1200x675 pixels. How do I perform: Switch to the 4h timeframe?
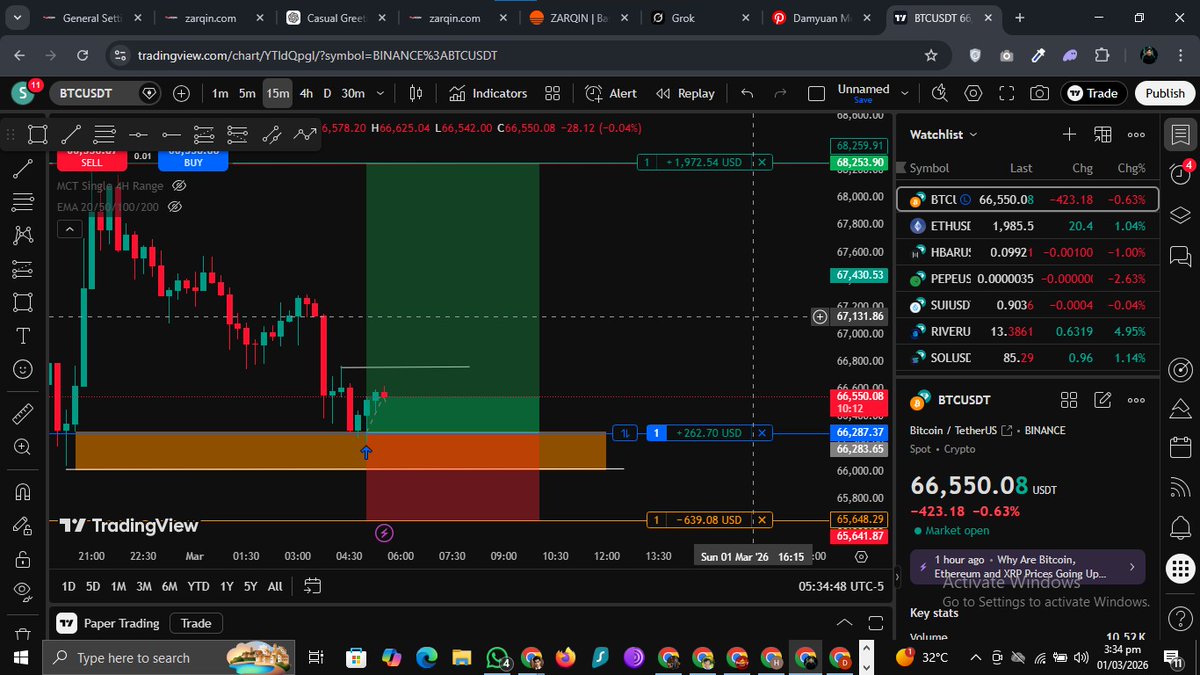coord(306,93)
